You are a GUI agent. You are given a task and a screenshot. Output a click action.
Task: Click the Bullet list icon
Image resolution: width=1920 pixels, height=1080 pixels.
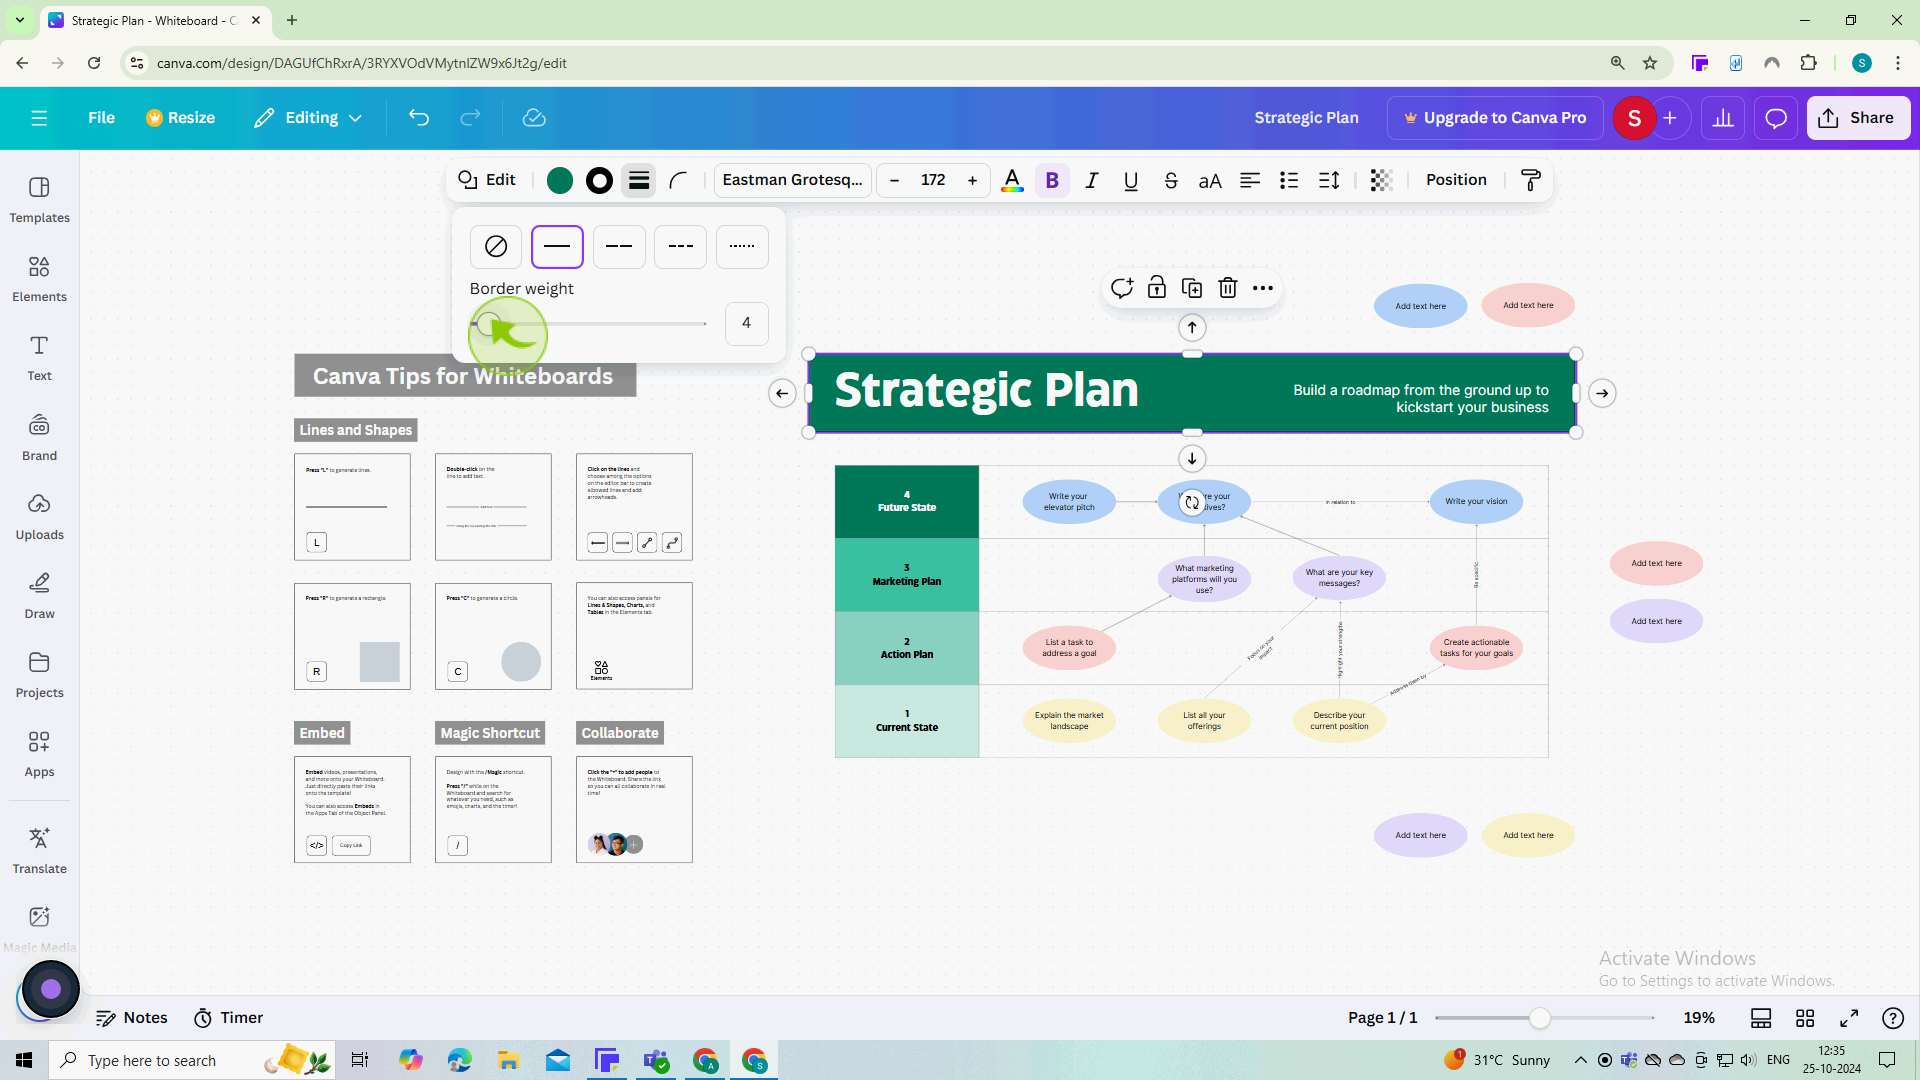1290,179
